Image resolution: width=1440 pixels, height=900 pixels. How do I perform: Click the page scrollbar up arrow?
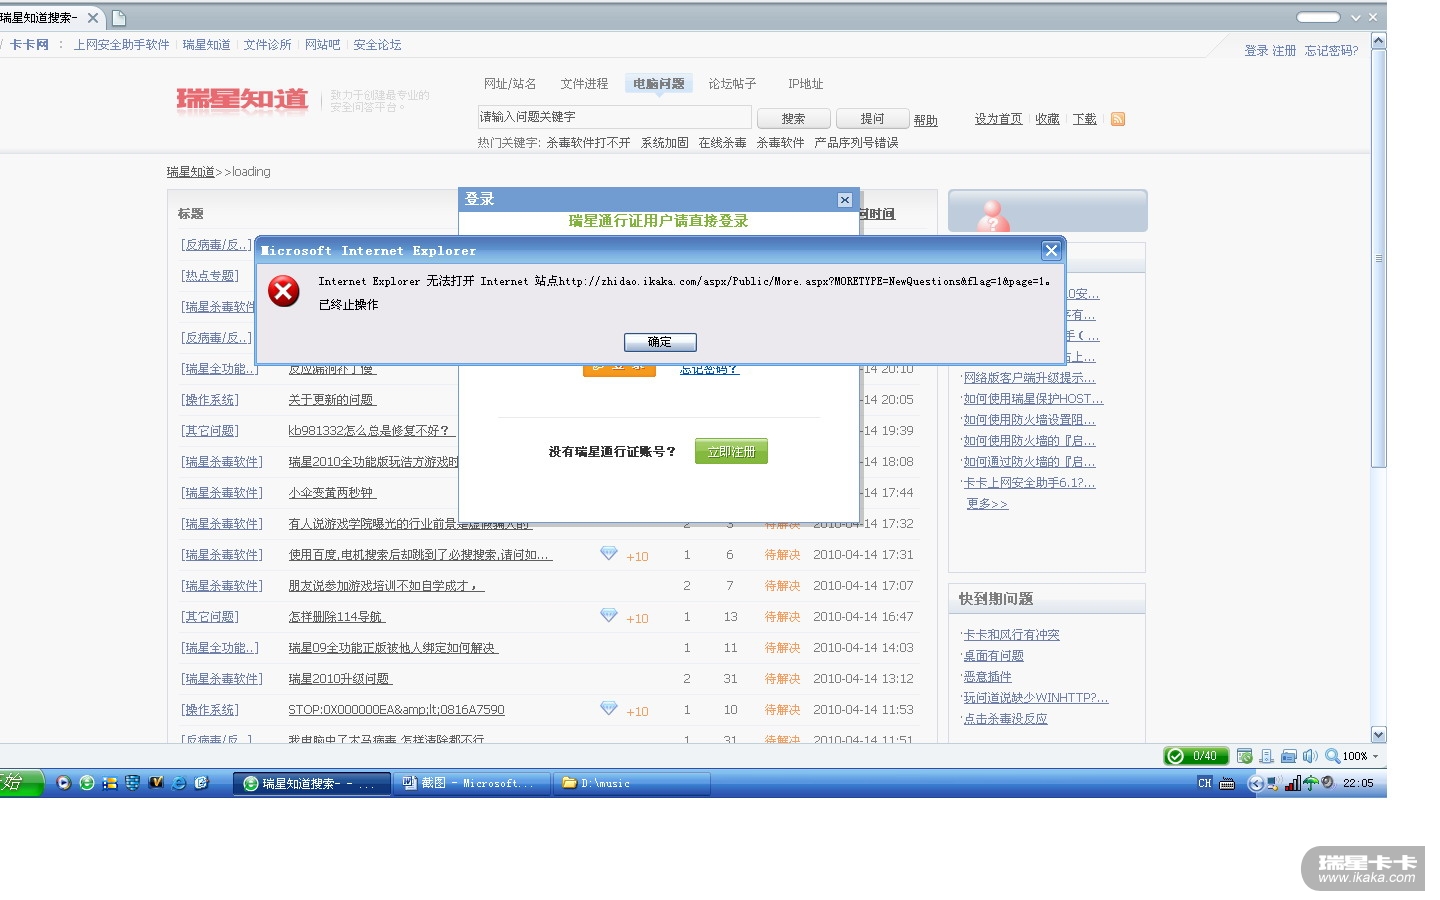1379,41
